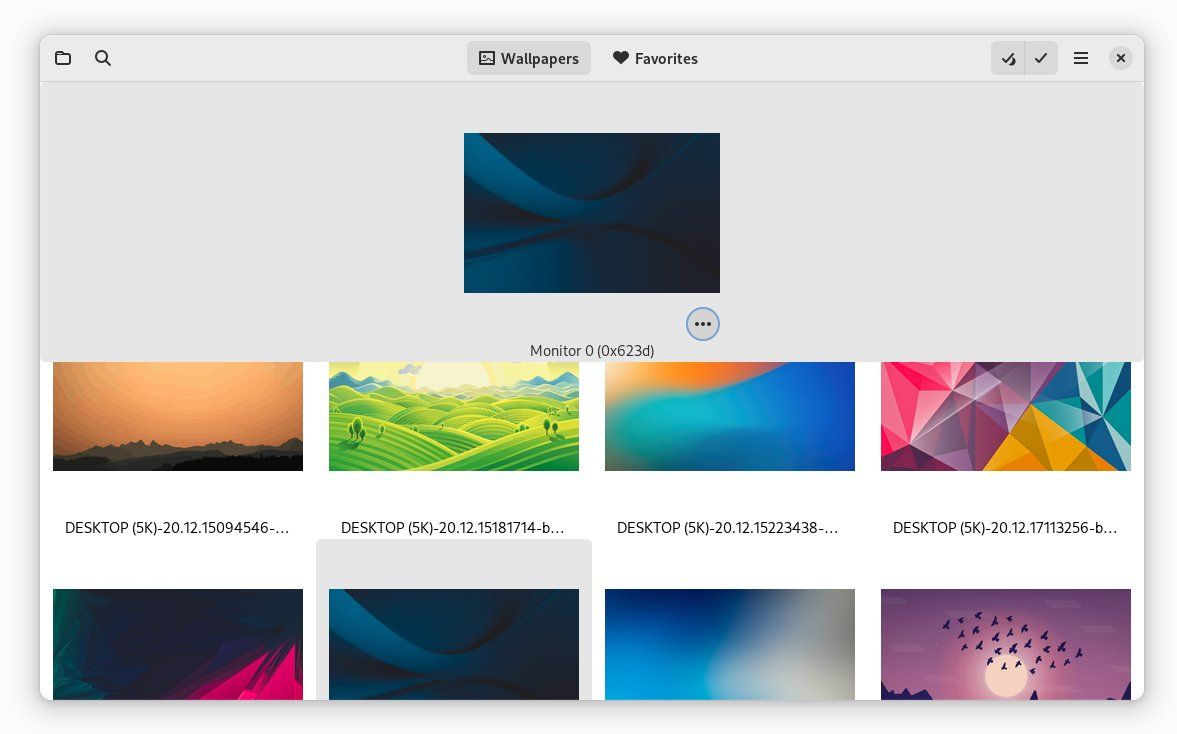Screen dimensions: 1177x734
Task: Select the dark blue wave wallpaper thumbnail
Action: tap(453, 644)
